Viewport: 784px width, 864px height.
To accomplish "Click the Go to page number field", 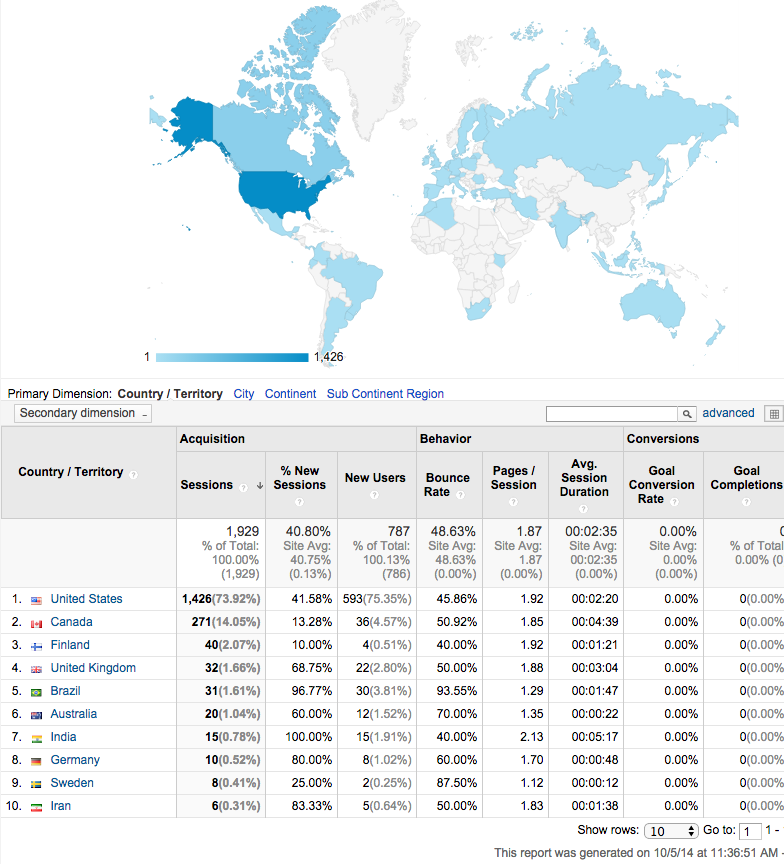I will point(750,831).
